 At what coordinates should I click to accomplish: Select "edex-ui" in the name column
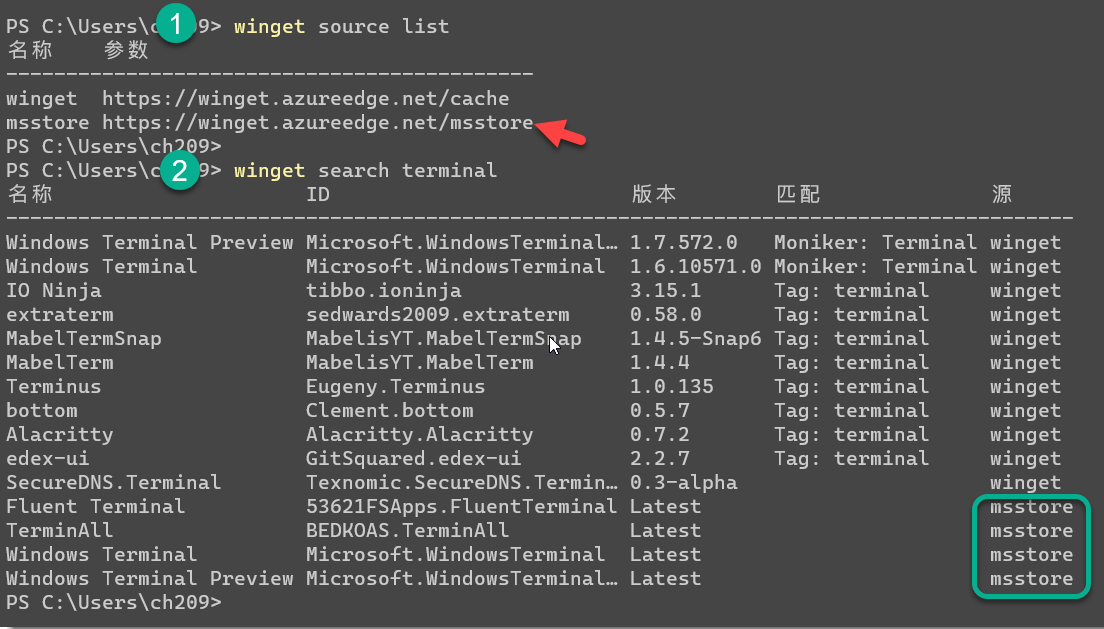click(48, 459)
